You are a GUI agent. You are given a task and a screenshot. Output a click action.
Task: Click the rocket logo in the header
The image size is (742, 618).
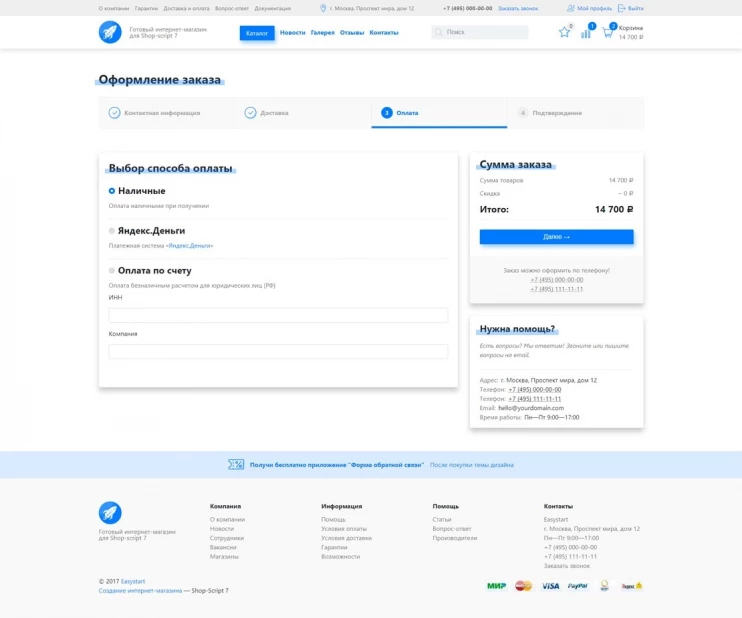tap(110, 32)
